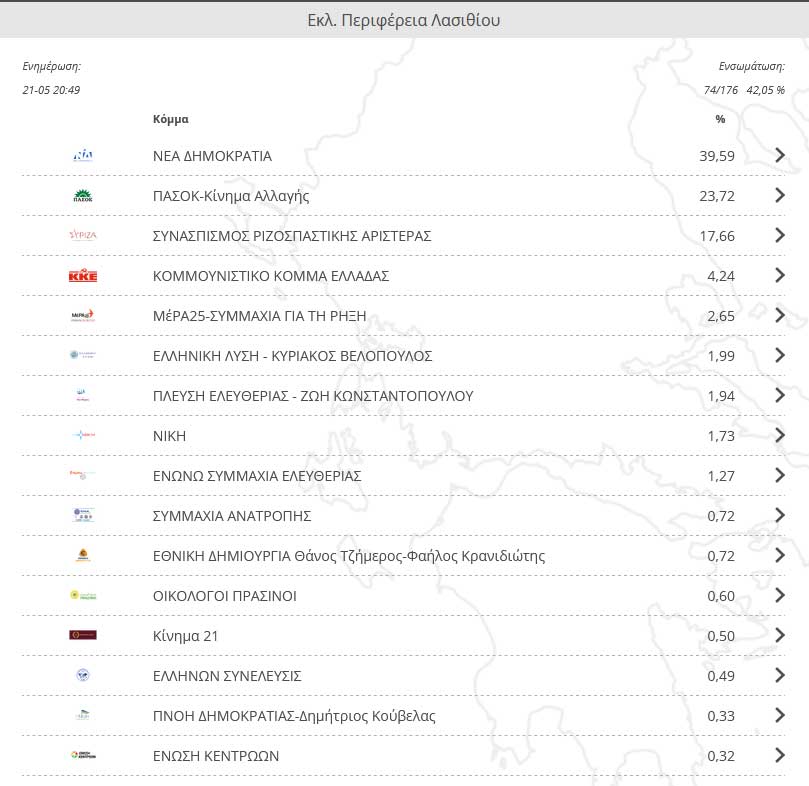Click the red ΚΚΕ logo
Screen dimensions: 809x786
[83, 276]
